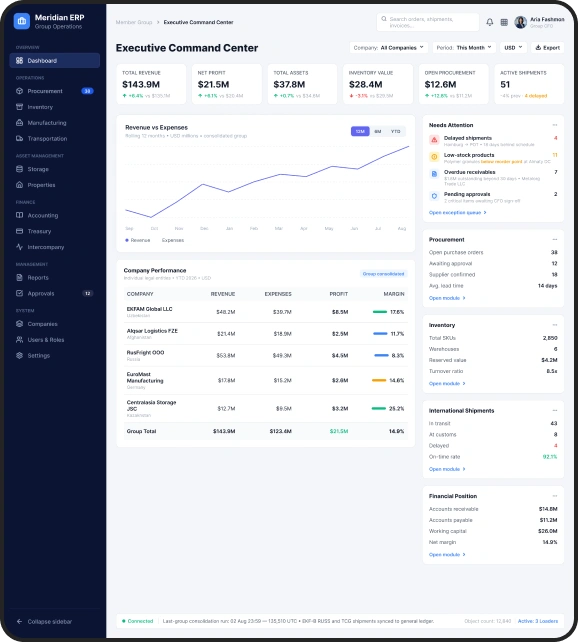Viewport: 578px width, 642px height.
Task: Click the Approvals checkmark icon
Action: [19, 293]
